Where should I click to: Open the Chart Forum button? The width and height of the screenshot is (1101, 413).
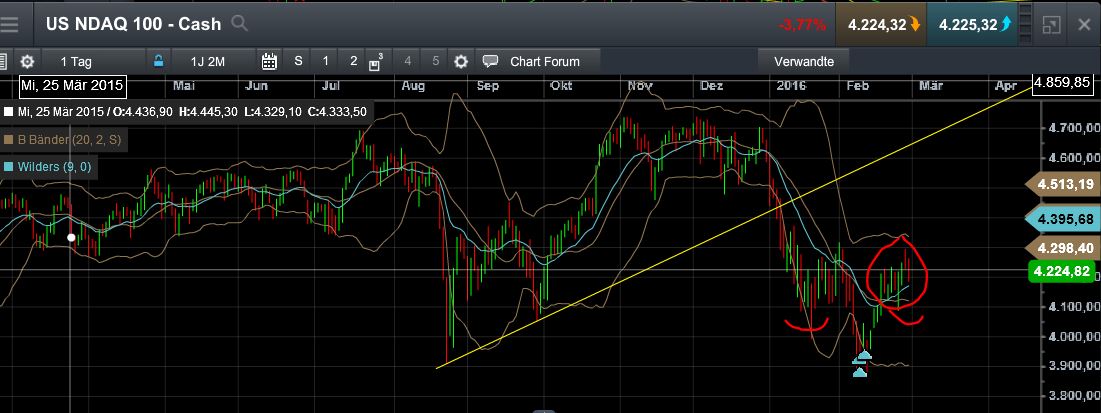[538, 61]
